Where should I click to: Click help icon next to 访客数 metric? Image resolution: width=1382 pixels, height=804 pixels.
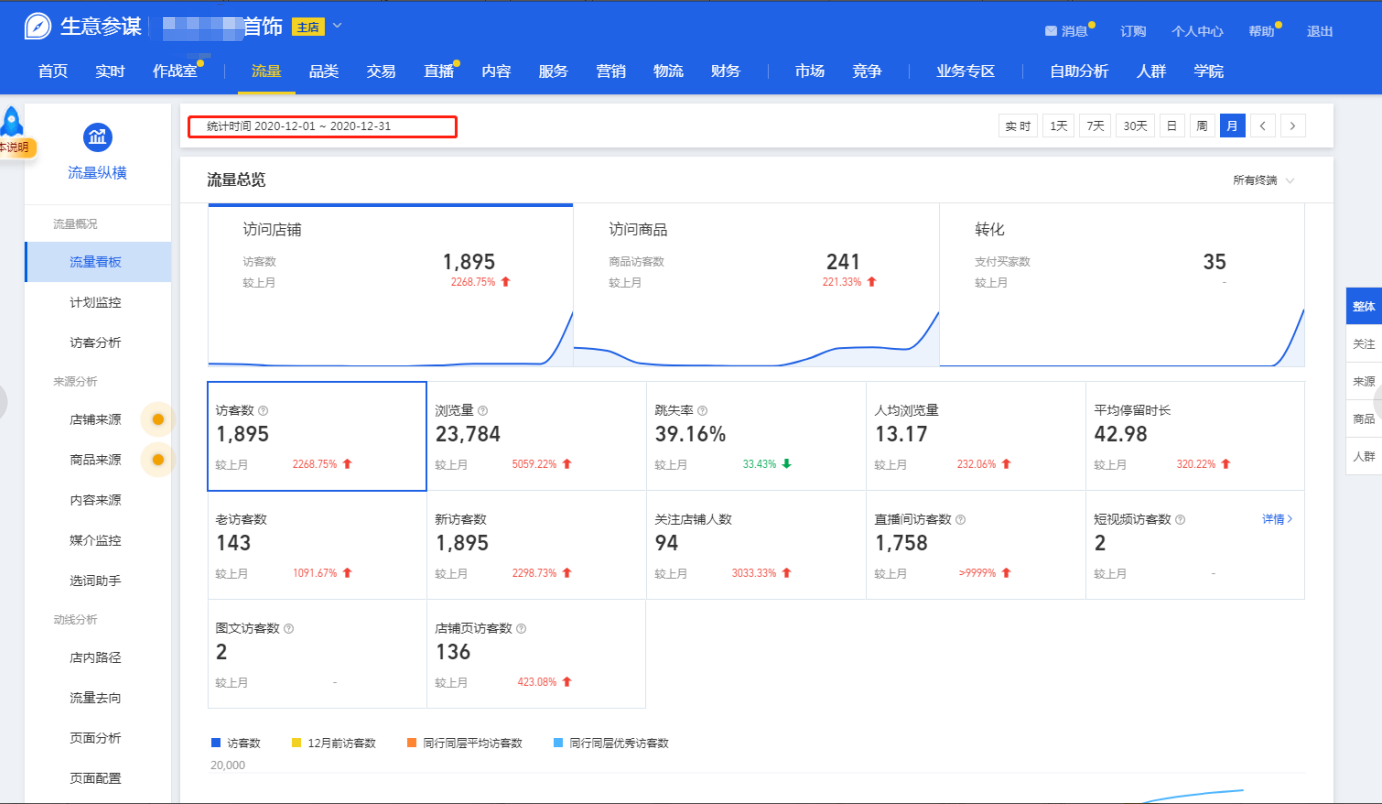click(263, 411)
